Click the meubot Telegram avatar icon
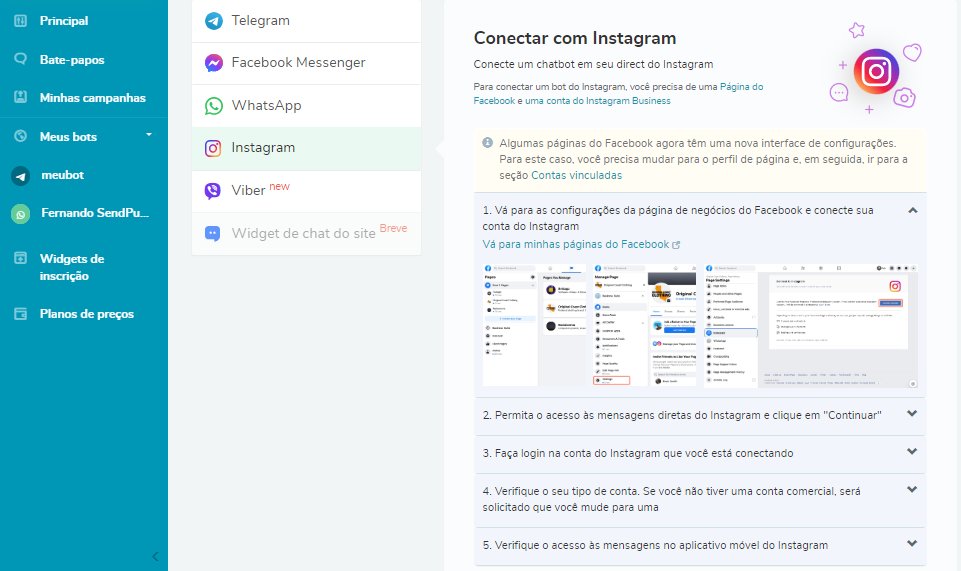 click(21, 176)
